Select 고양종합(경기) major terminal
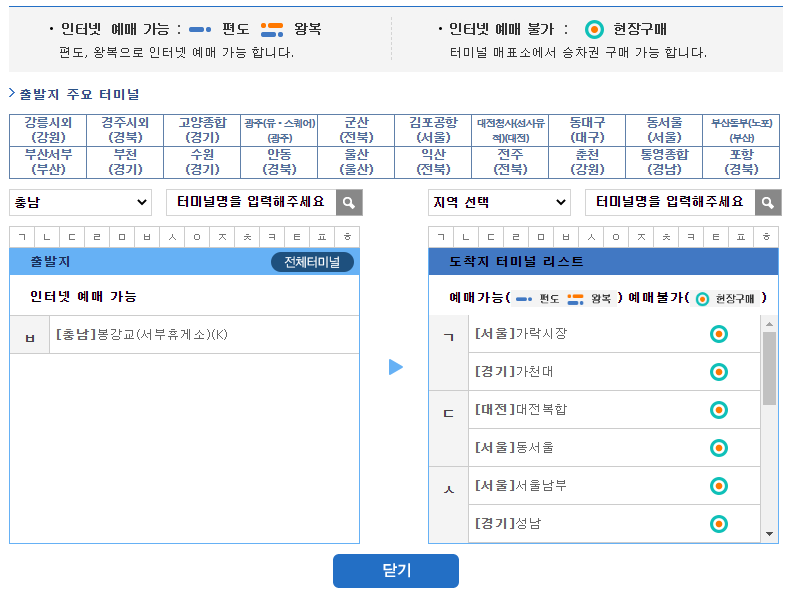 coord(202,130)
